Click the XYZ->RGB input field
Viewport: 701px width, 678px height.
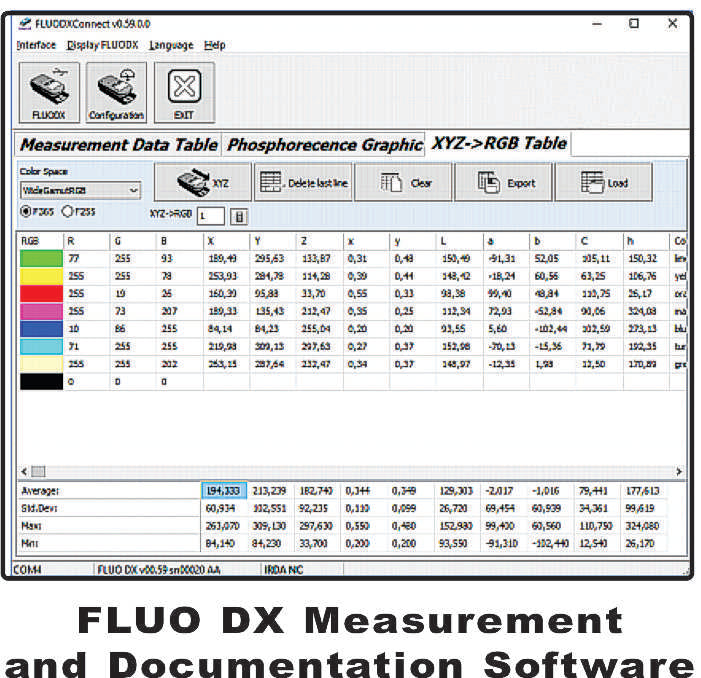pyautogui.click(x=211, y=216)
